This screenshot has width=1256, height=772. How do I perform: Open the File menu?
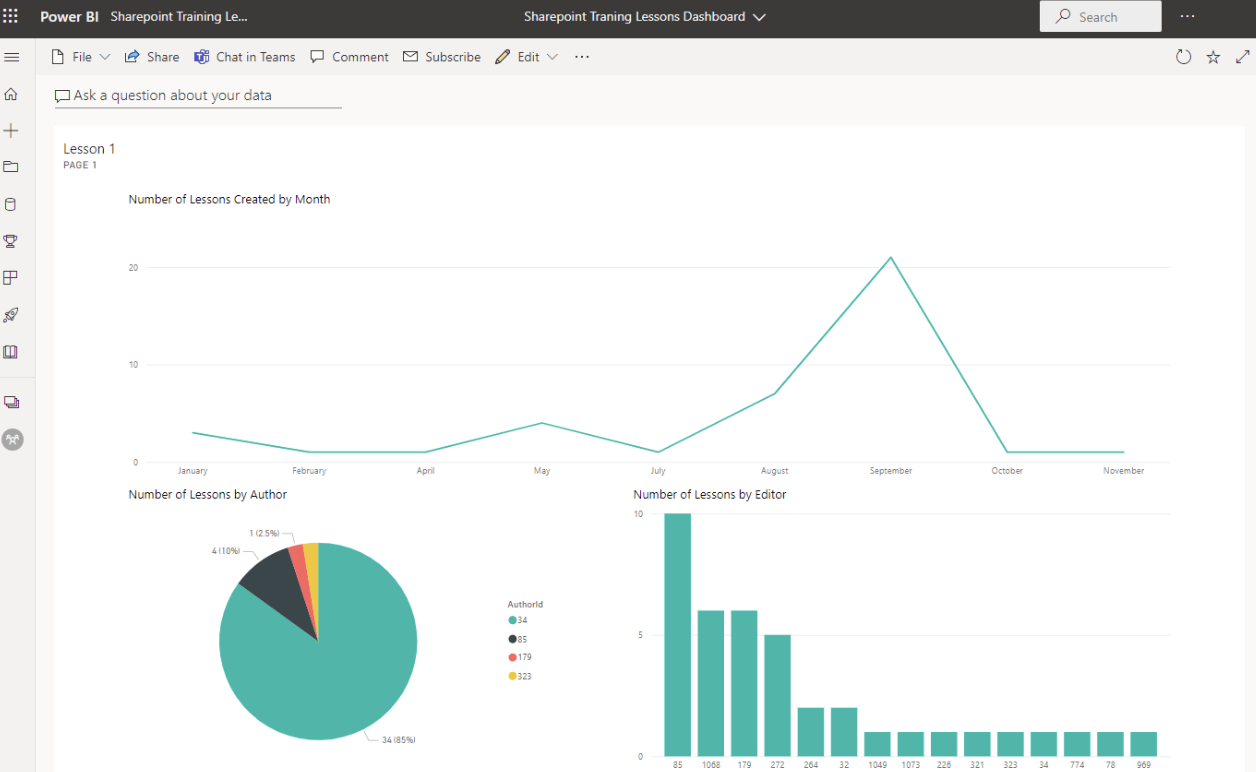tap(80, 57)
